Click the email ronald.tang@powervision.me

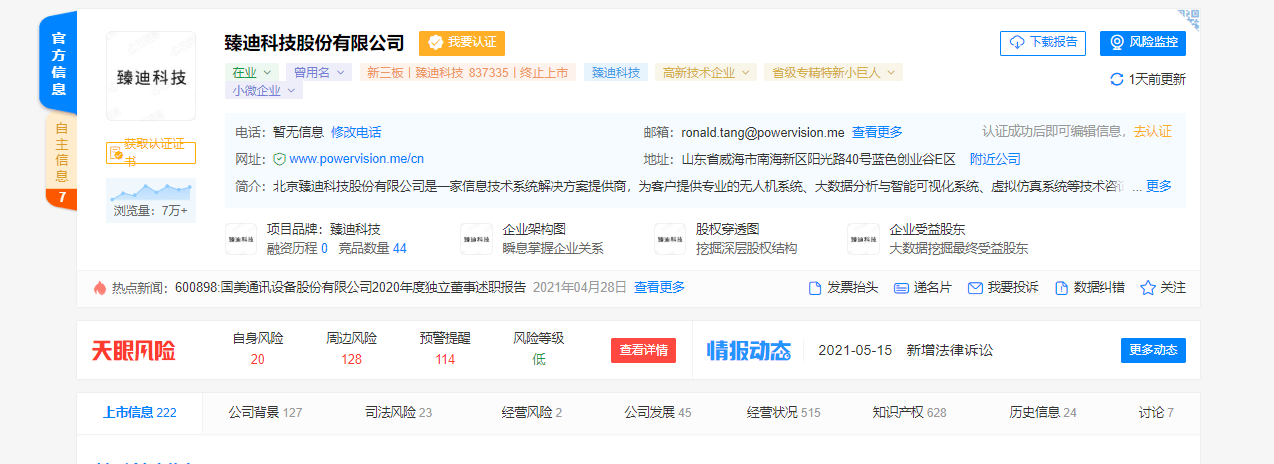763,132
